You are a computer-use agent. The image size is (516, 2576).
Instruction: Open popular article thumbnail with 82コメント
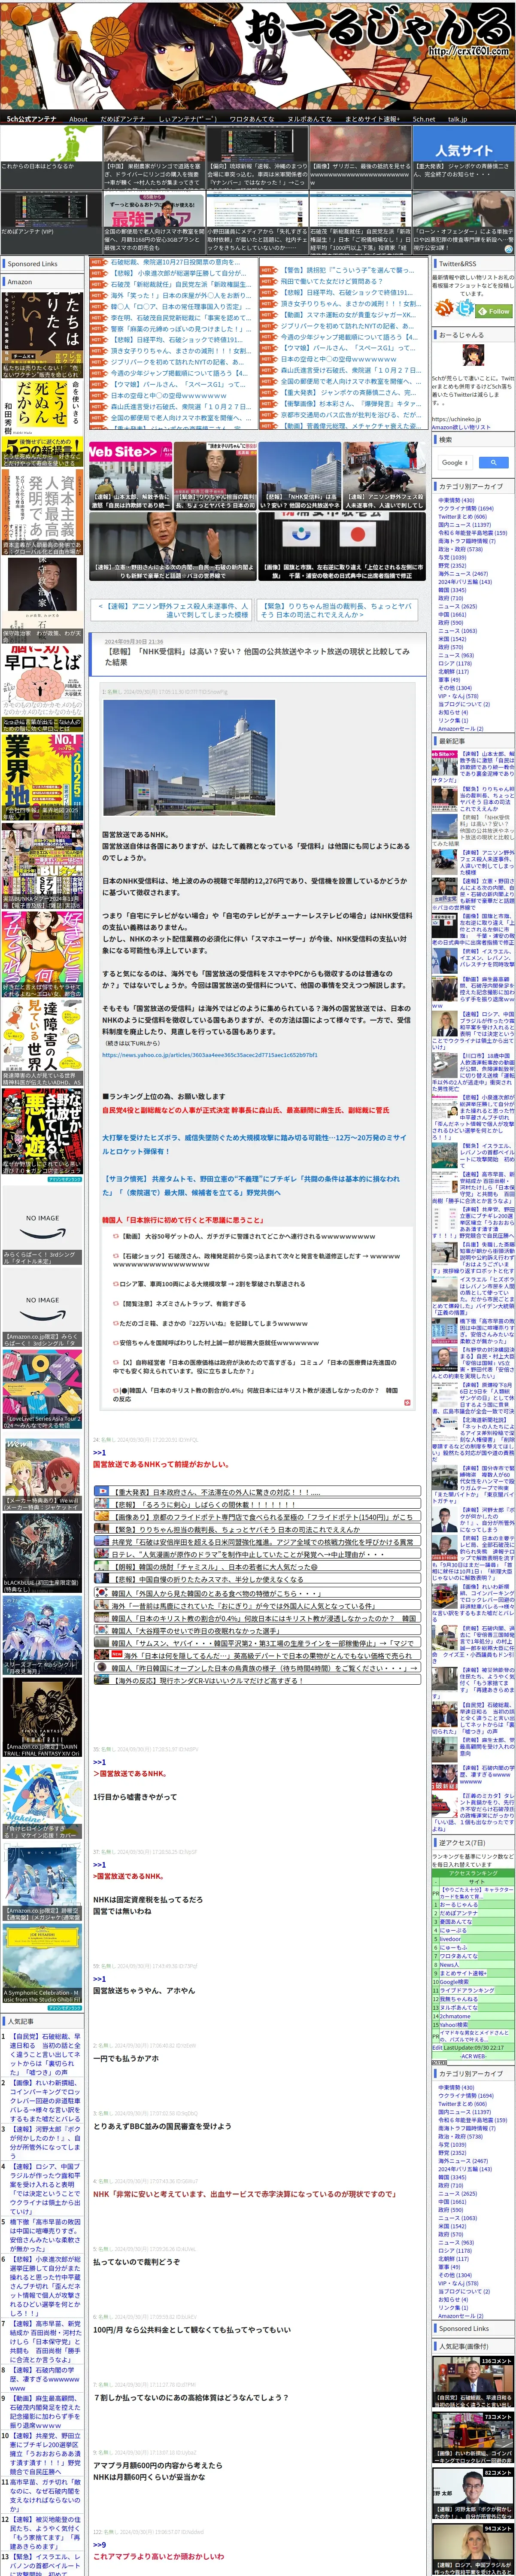(473, 2493)
